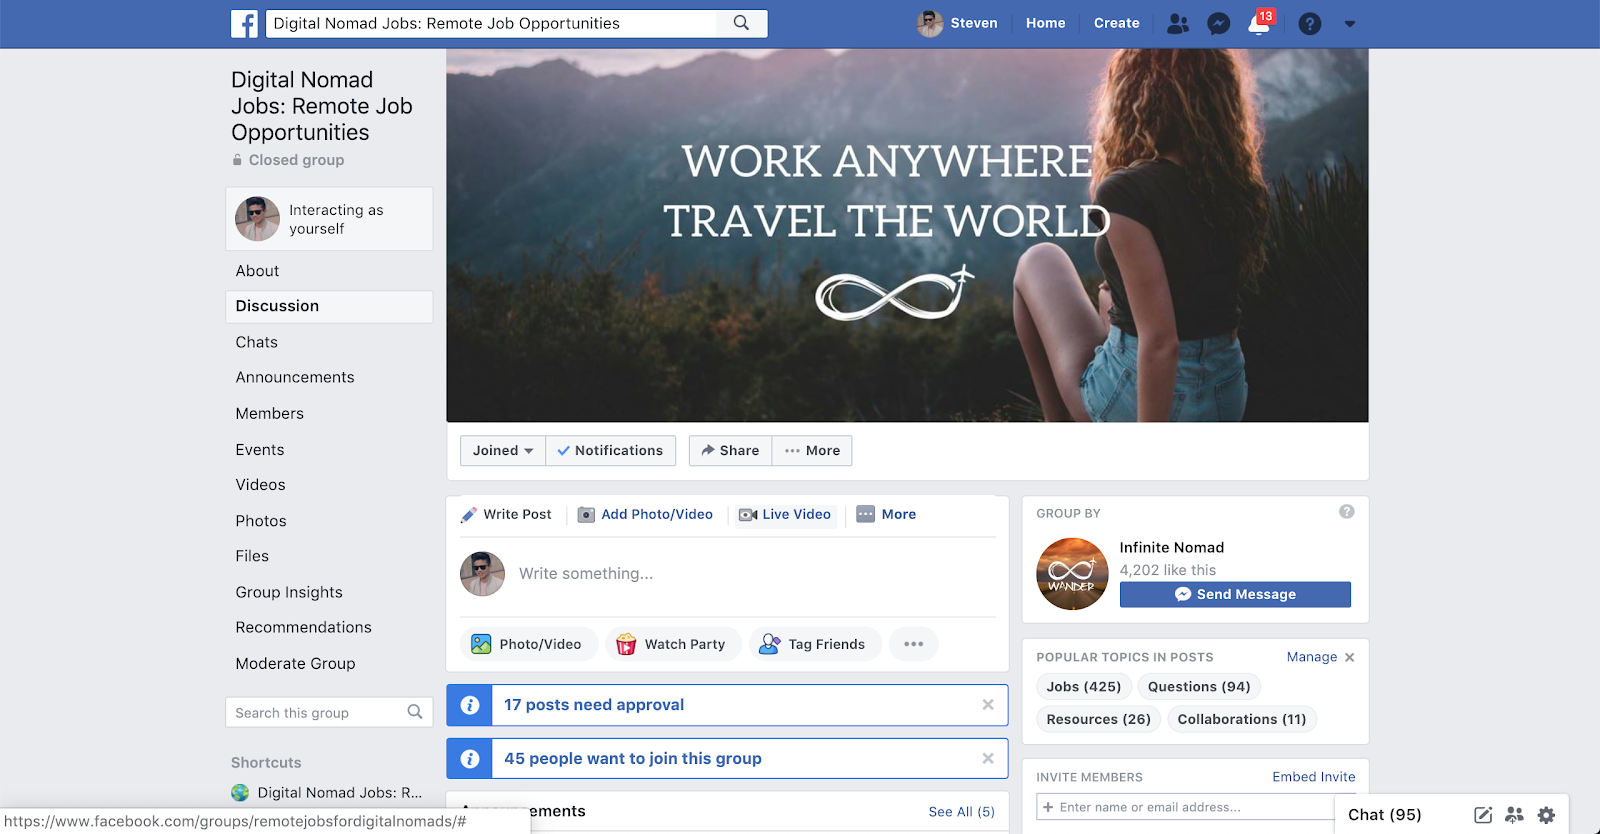The image size is (1600, 834).
Task: Click the search magnifier button in top bar
Action: click(741, 23)
